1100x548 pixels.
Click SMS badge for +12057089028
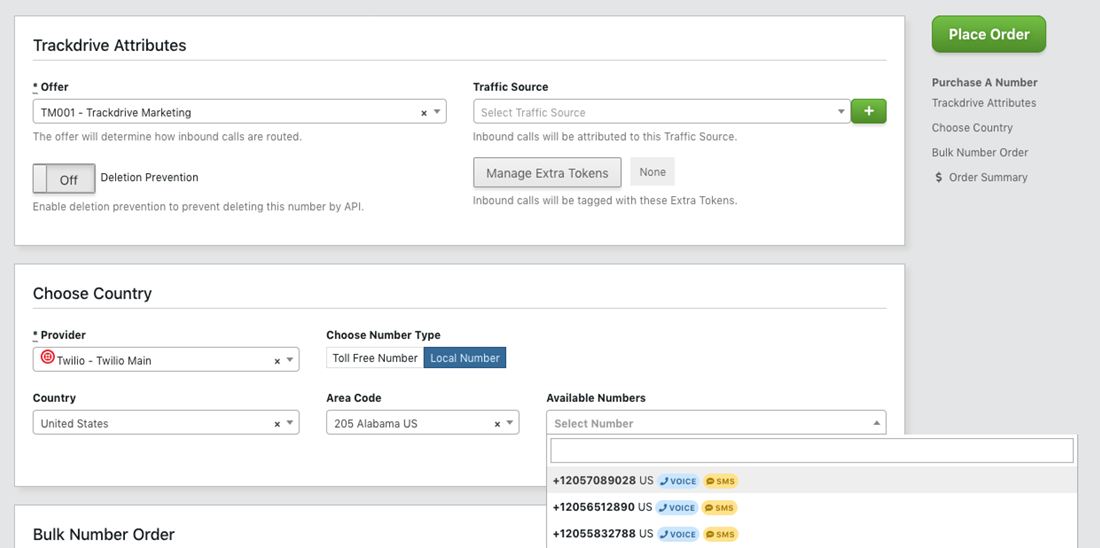click(720, 481)
